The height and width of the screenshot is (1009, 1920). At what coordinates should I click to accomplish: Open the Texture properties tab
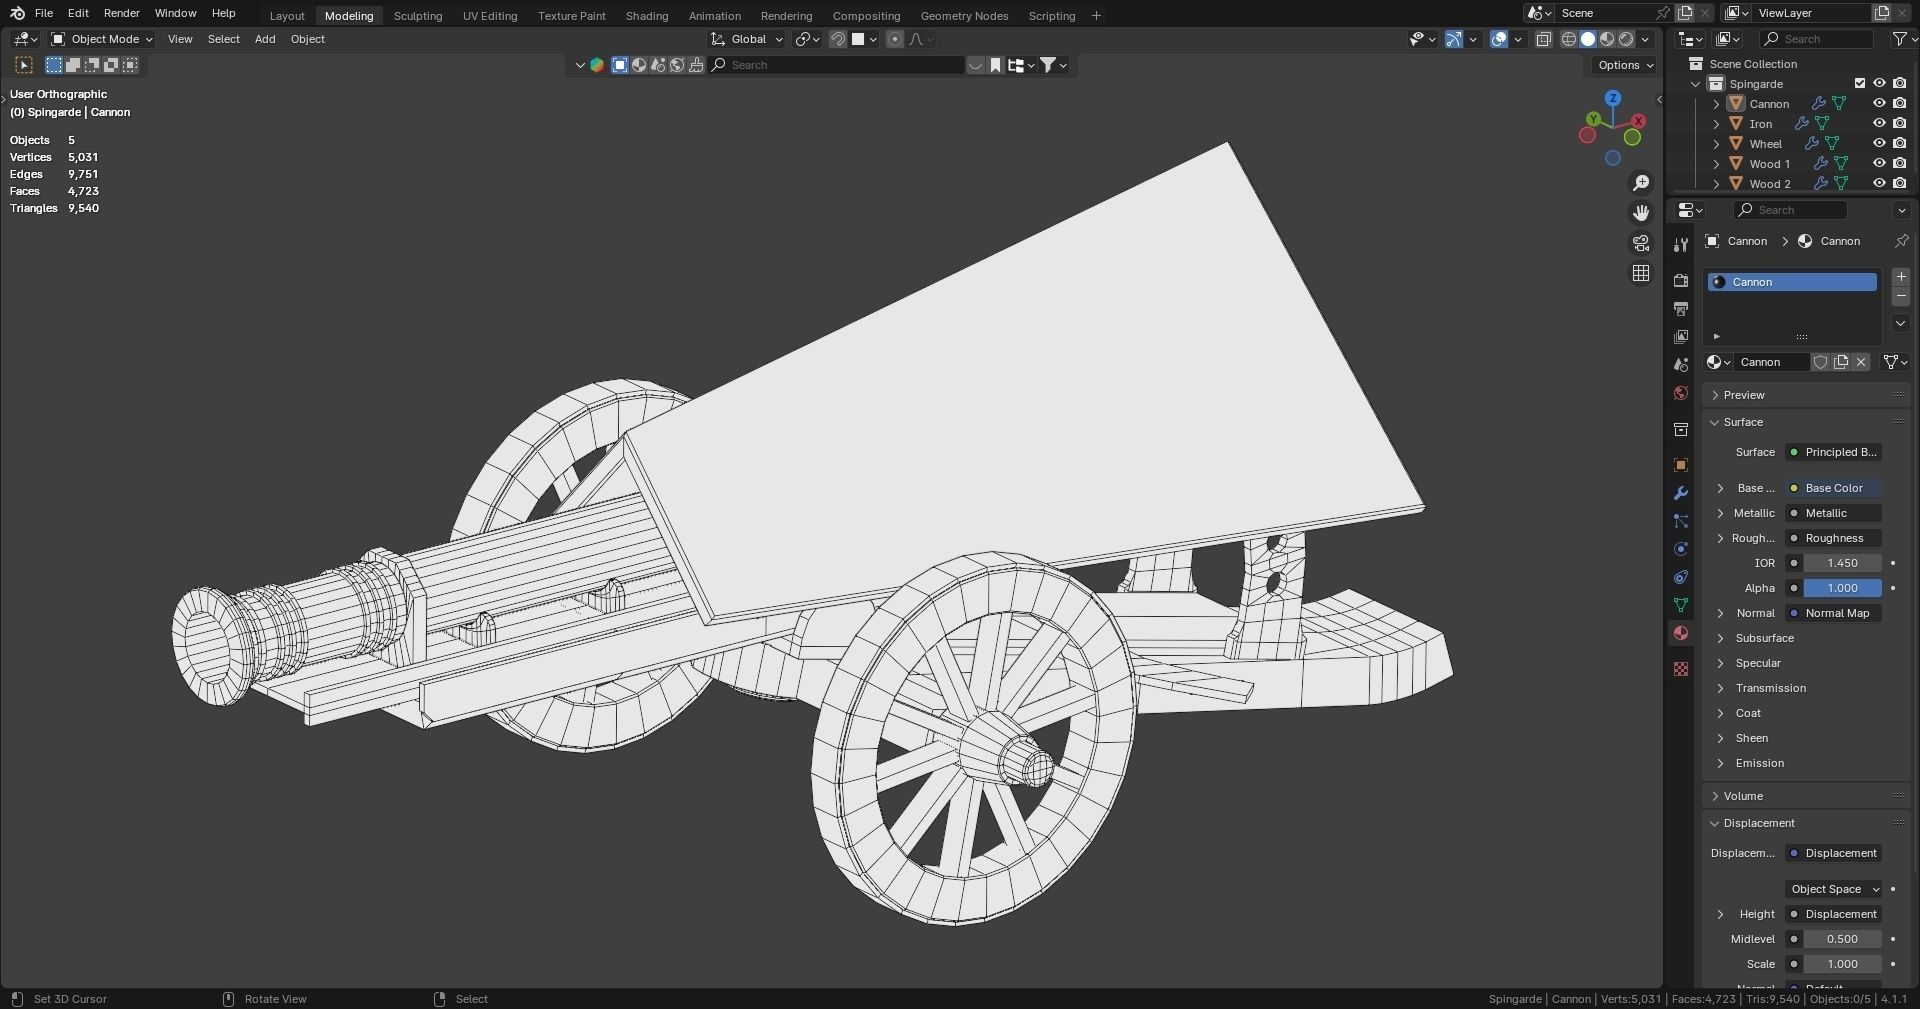(x=1681, y=669)
